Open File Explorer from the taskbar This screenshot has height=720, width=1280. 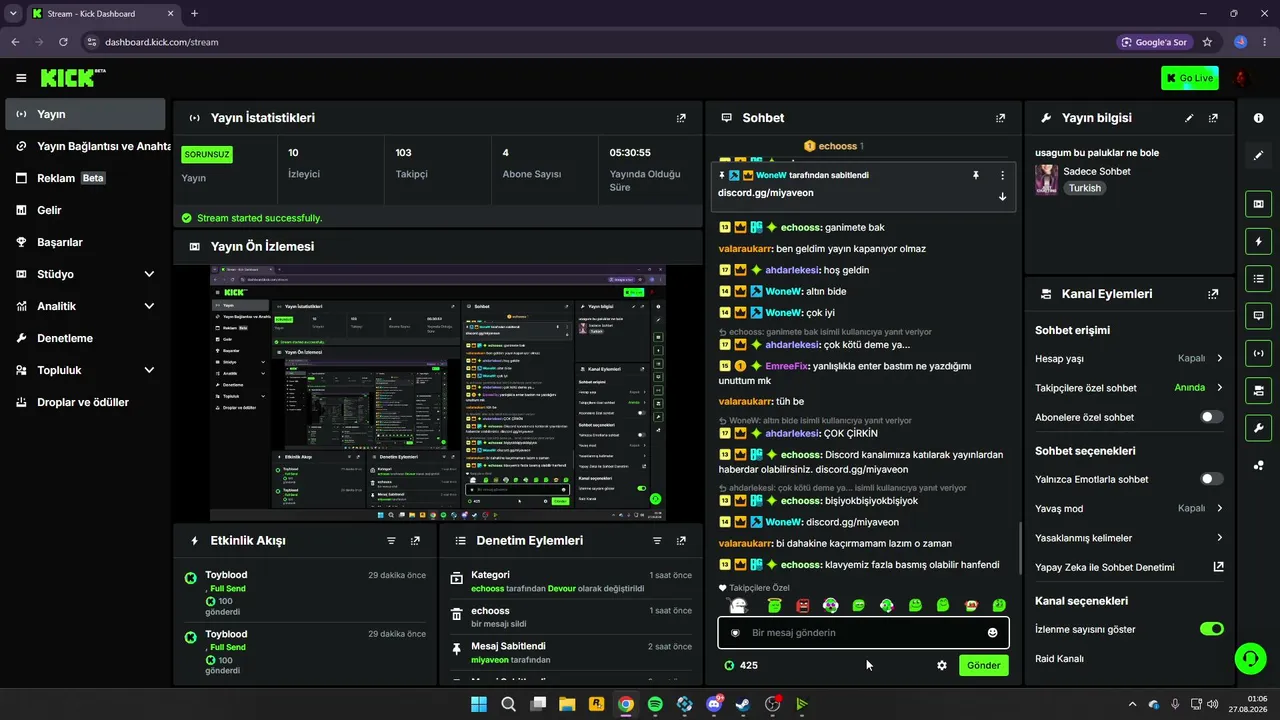point(567,704)
